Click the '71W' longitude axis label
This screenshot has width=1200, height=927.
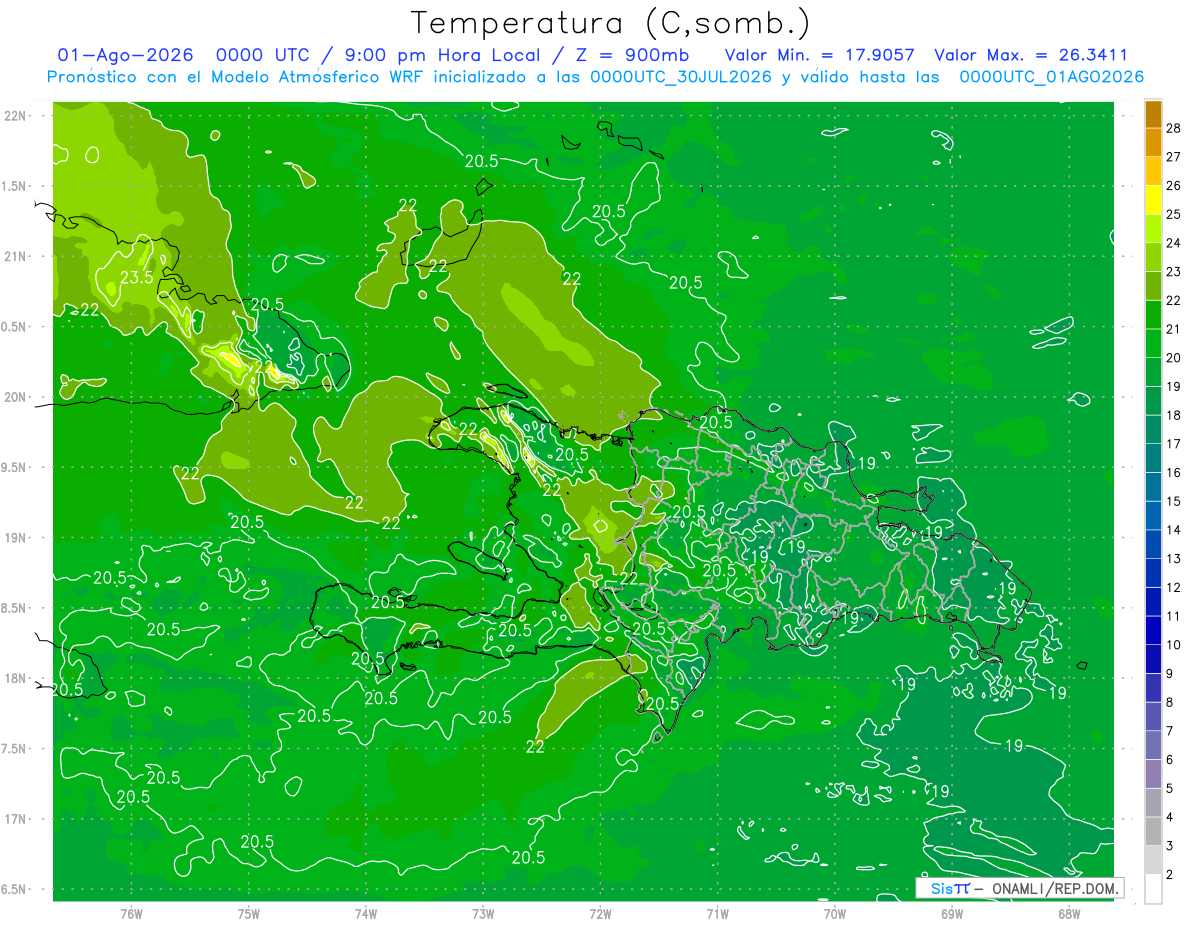tap(717, 914)
